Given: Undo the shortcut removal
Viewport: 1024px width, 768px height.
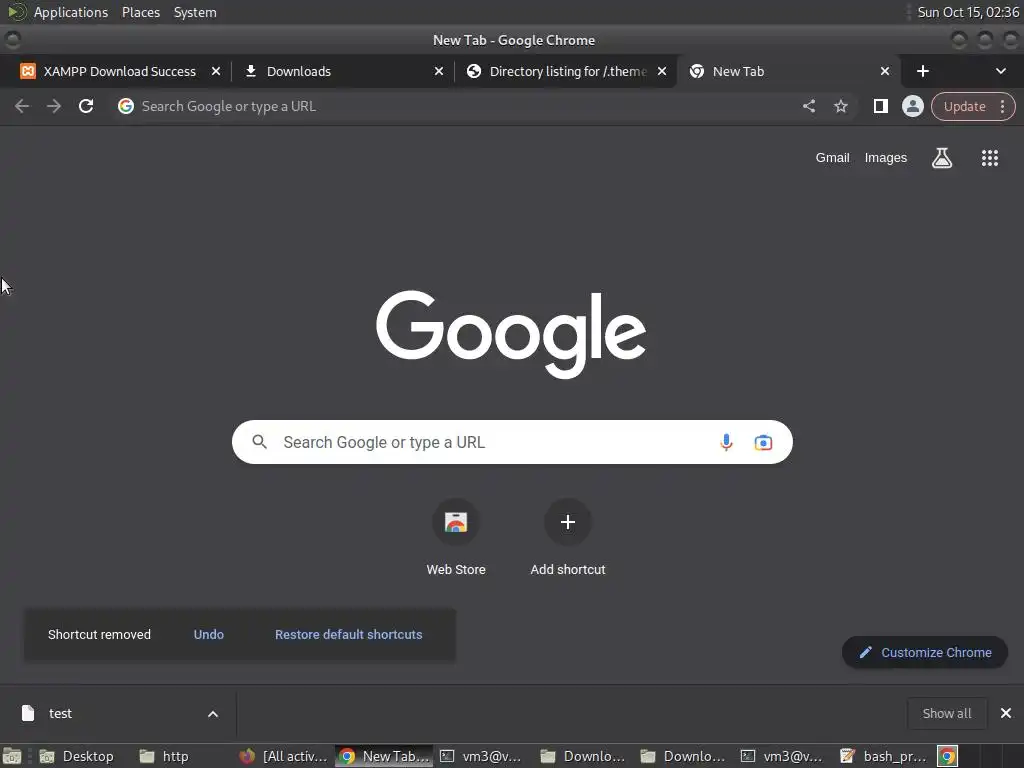Looking at the screenshot, I should (208, 634).
